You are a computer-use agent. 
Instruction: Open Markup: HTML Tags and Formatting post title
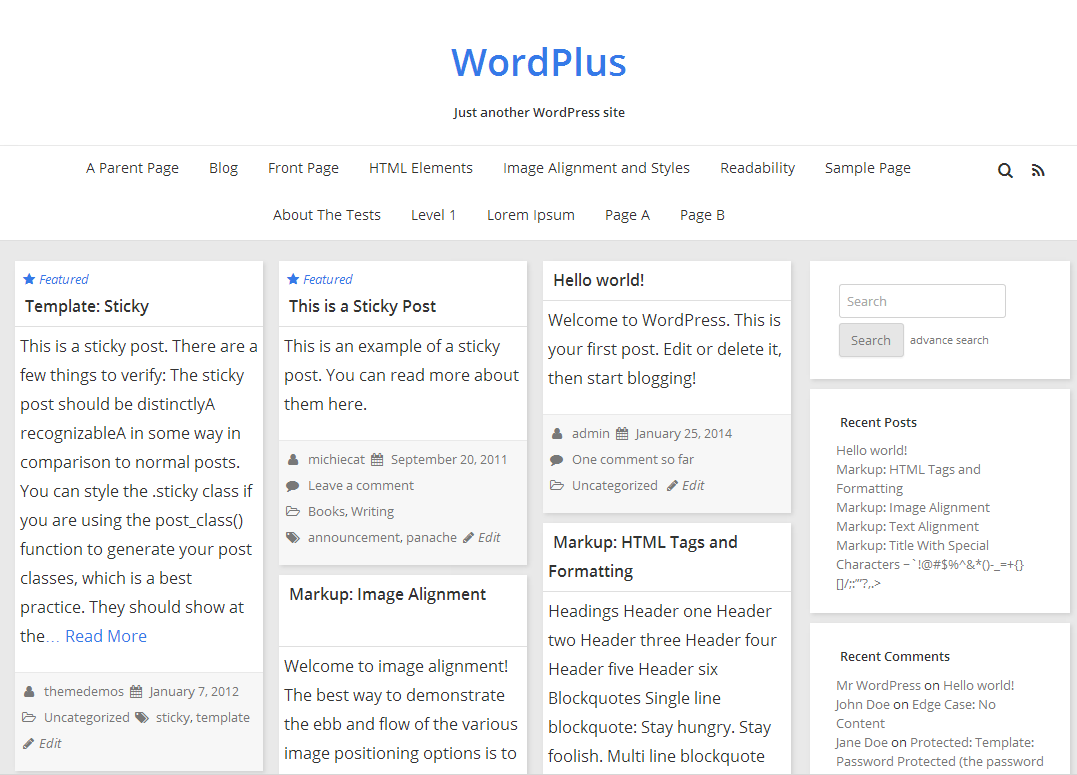(x=643, y=557)
